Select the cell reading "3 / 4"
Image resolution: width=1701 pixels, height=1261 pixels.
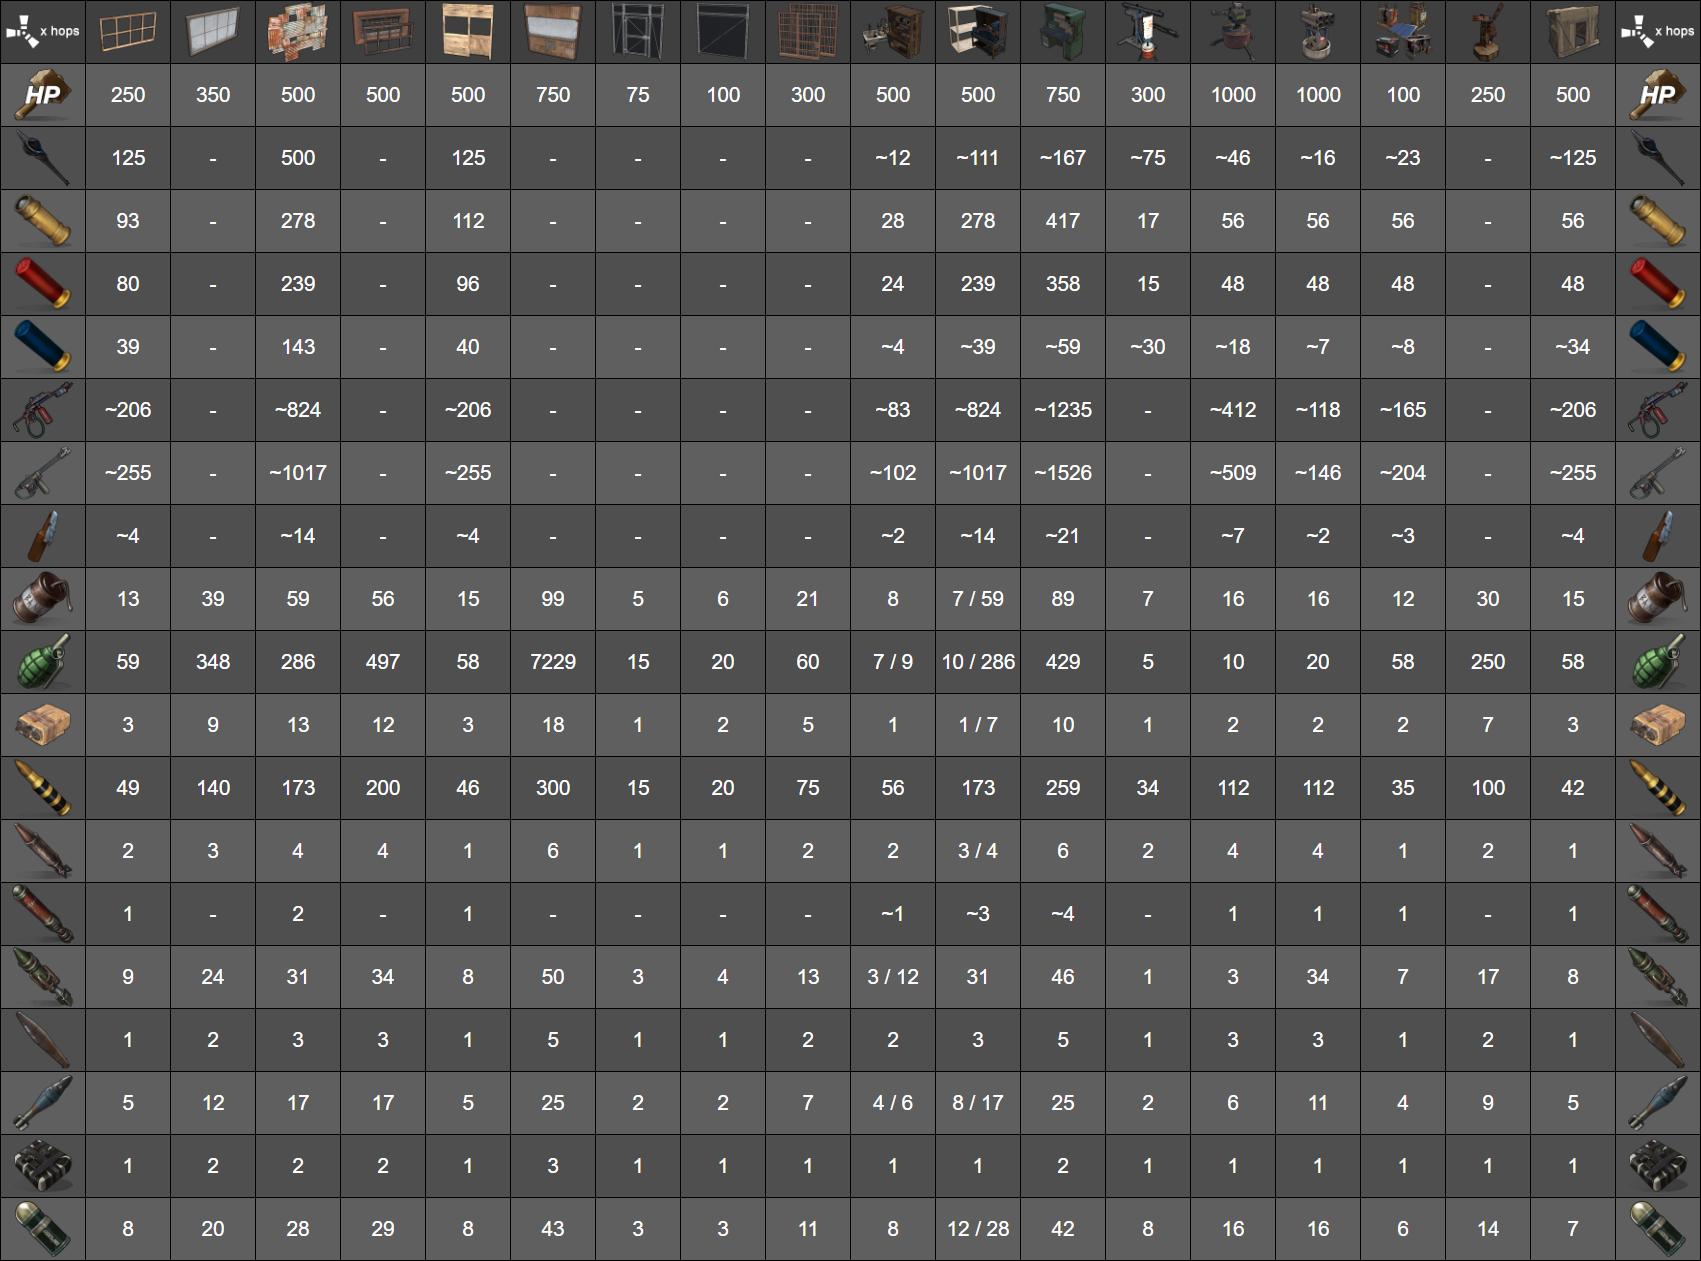coord(978,851)
